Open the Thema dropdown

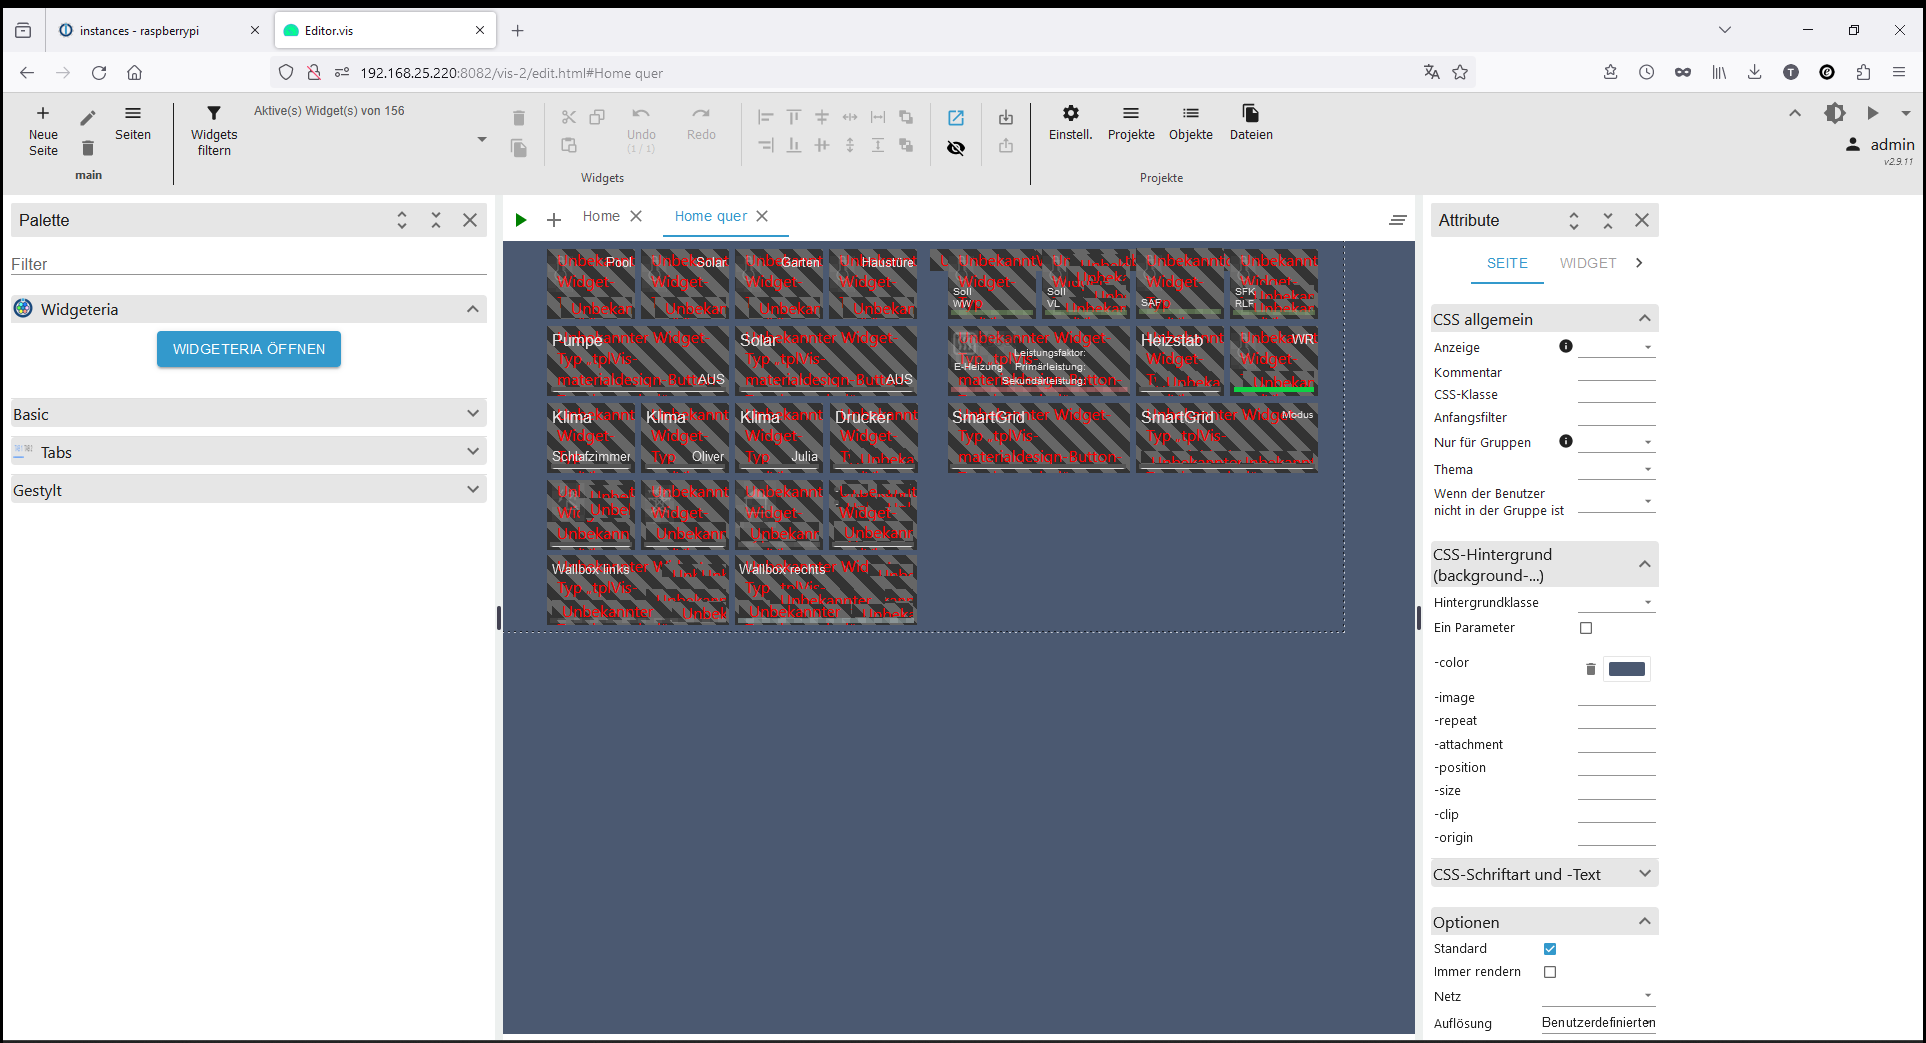pos(1617,469)
